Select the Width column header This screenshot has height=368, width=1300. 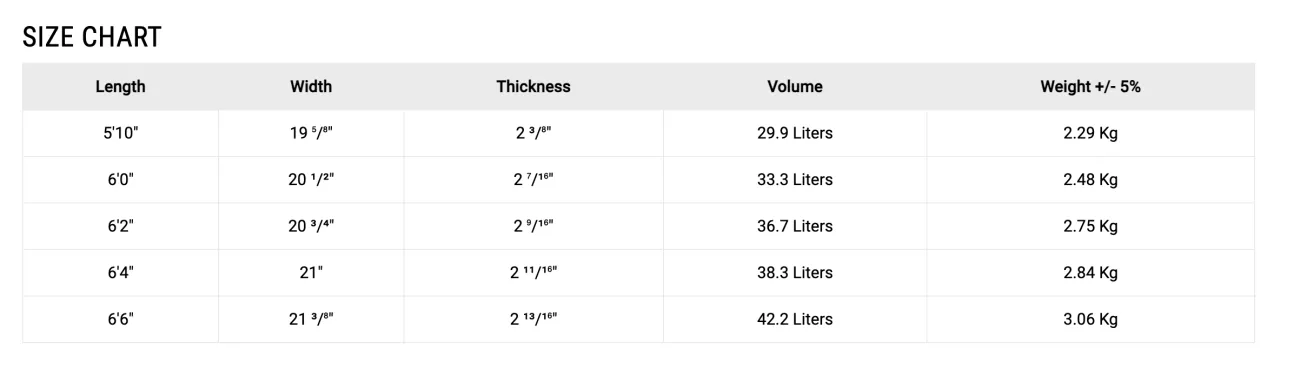(x=311, y=87)
